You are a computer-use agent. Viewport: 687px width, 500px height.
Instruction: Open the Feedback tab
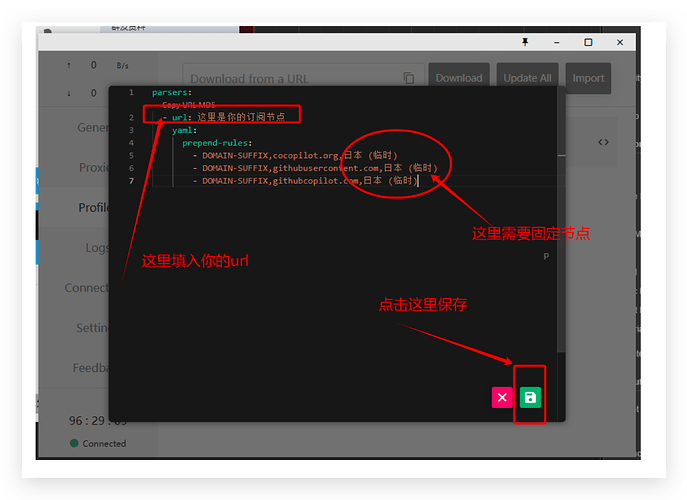coord(91,367)
